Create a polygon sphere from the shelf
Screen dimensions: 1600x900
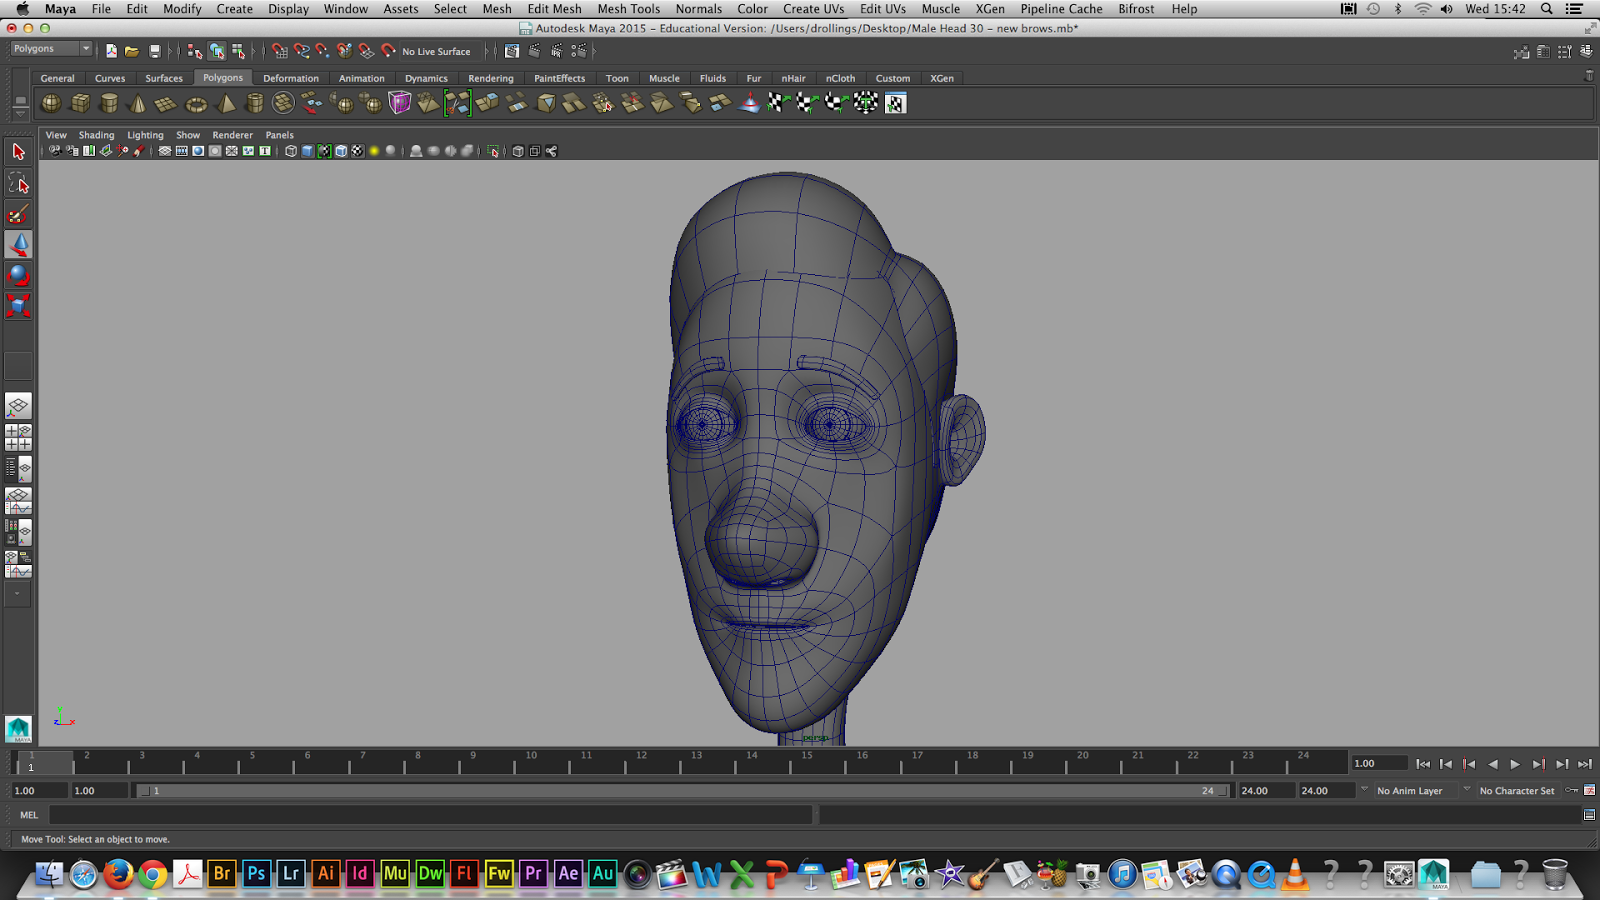coord(51,103)
